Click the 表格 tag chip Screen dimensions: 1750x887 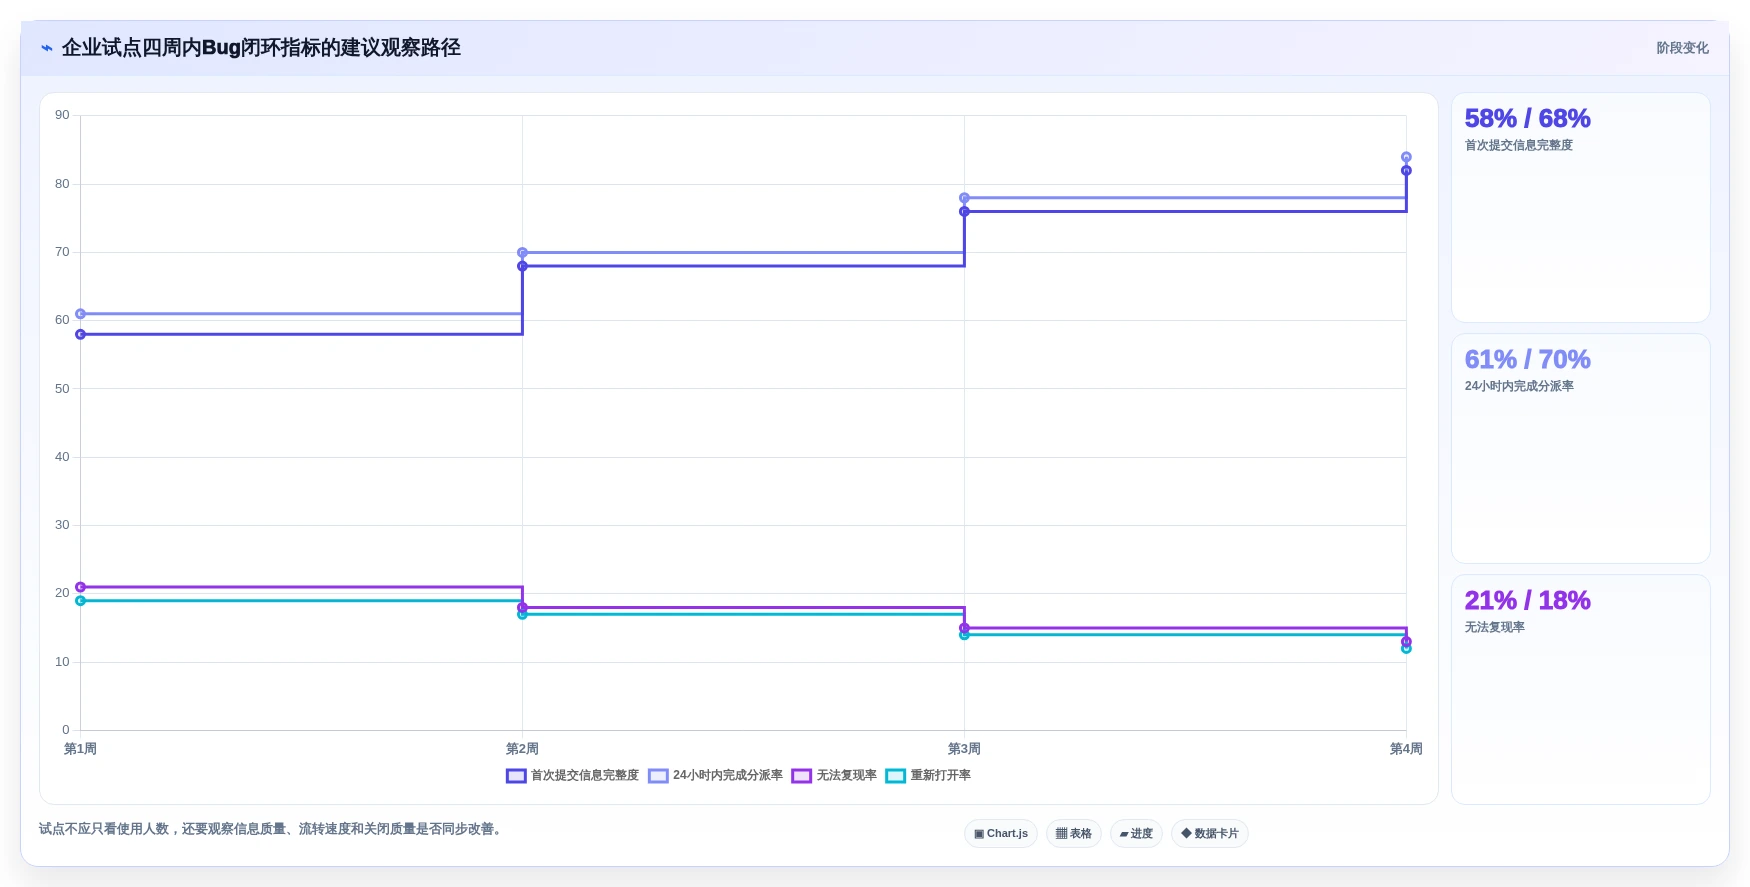[x=1074, y=833]
